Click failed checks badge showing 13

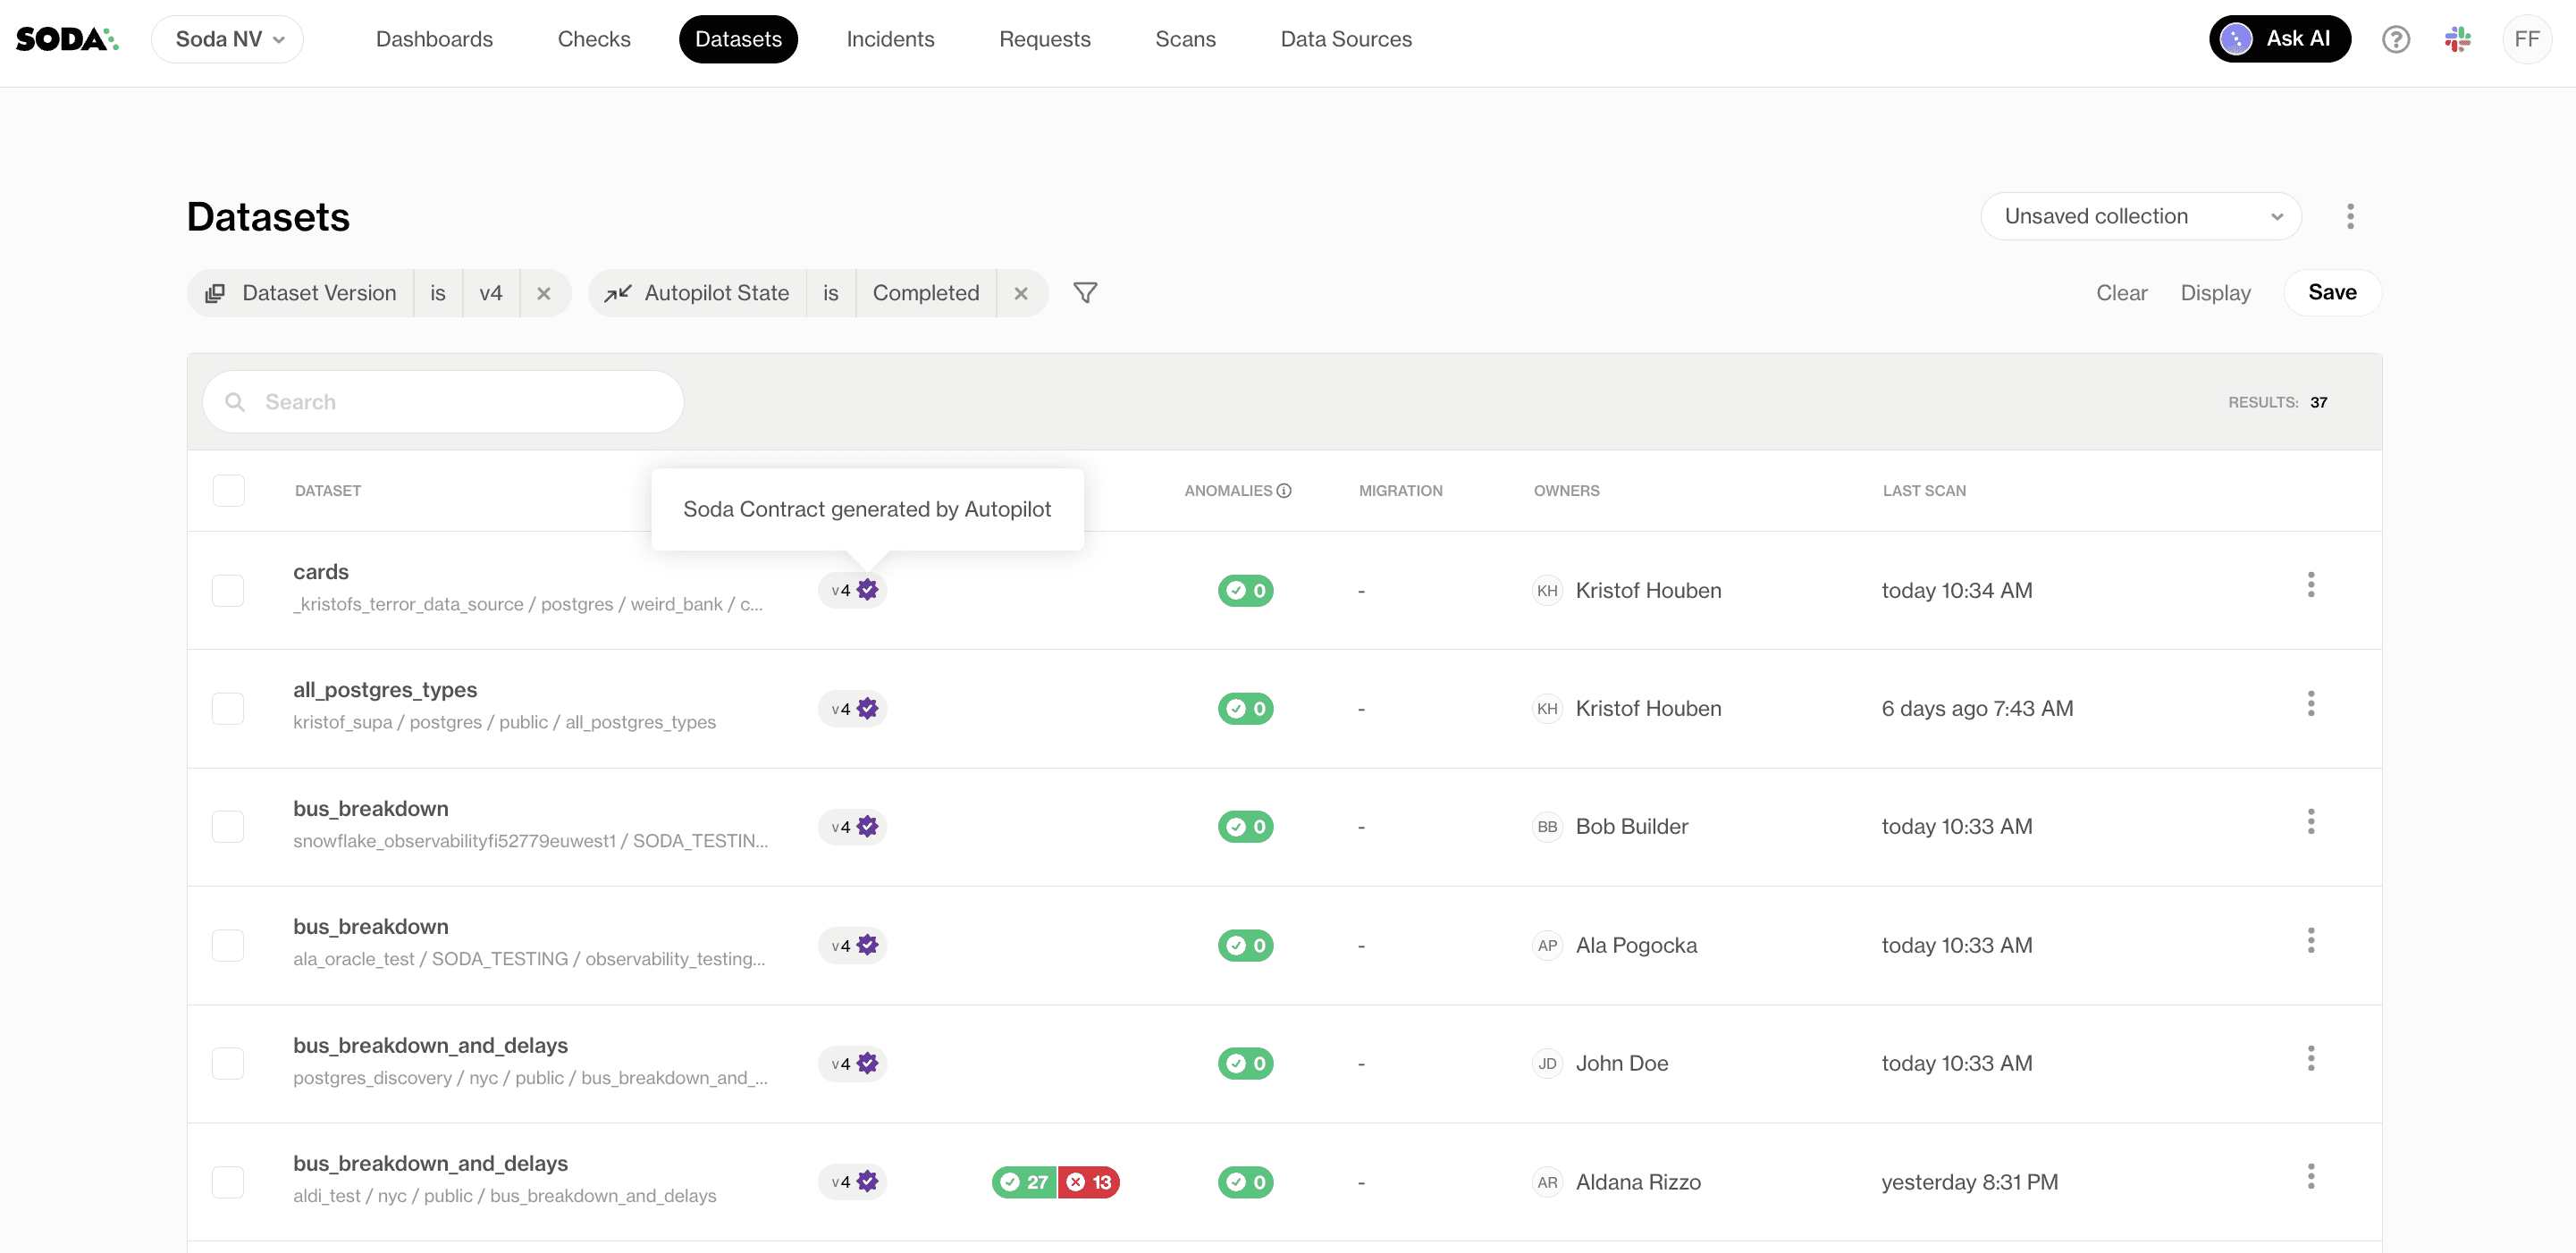tap(1089, 1182)
